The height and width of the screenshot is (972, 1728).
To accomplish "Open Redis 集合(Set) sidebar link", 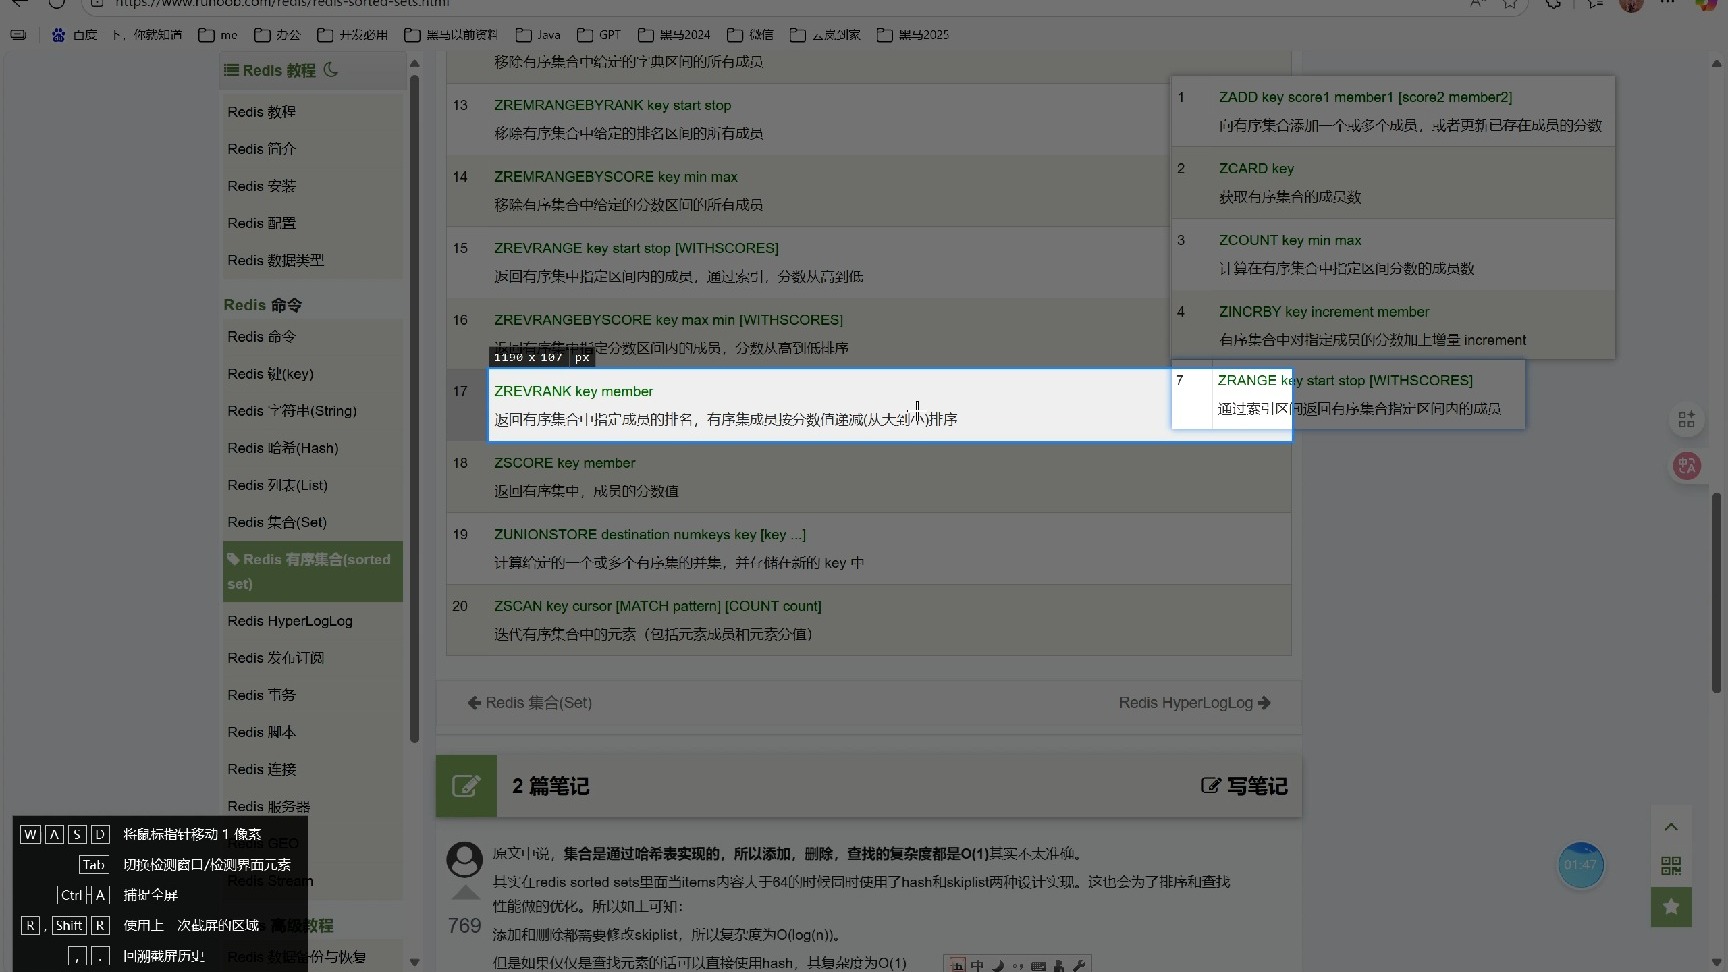I will pos(276,522).
